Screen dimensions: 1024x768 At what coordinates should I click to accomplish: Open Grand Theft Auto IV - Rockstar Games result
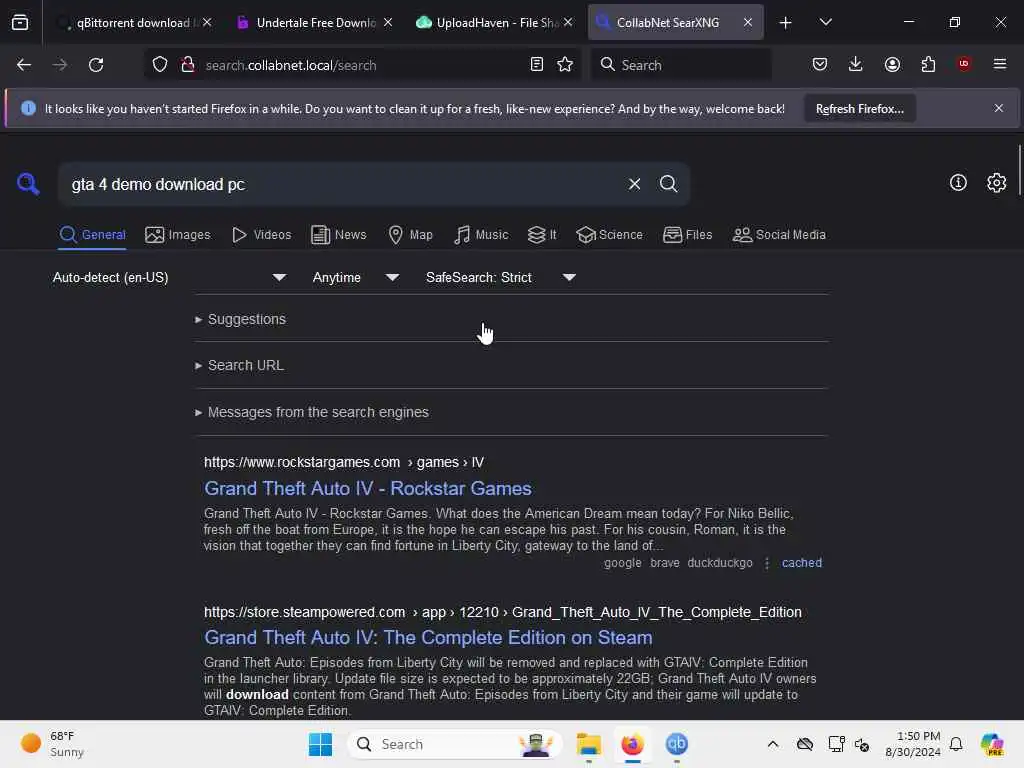tap(368, 488)
